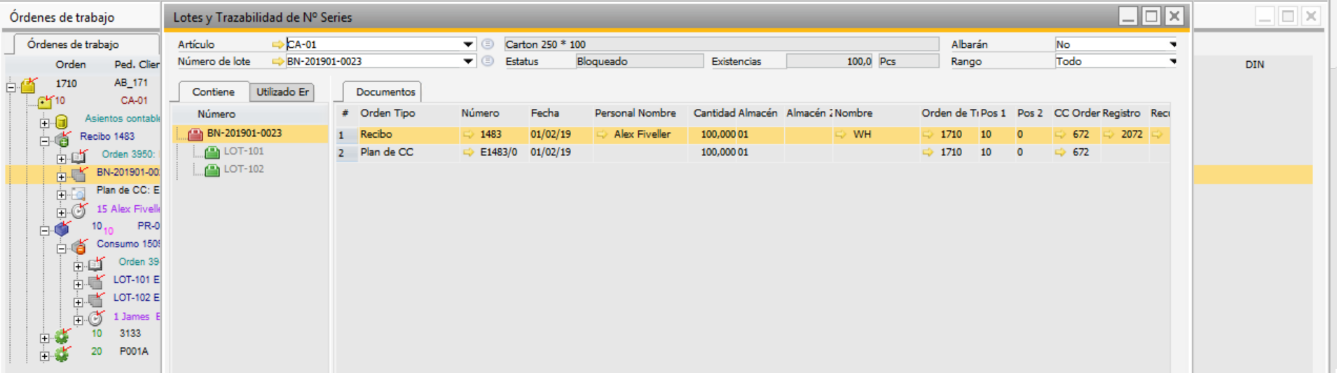The image size is (1339, 373).
Task: Click red batch icon of BN-201901-0023
Action: 195,134
